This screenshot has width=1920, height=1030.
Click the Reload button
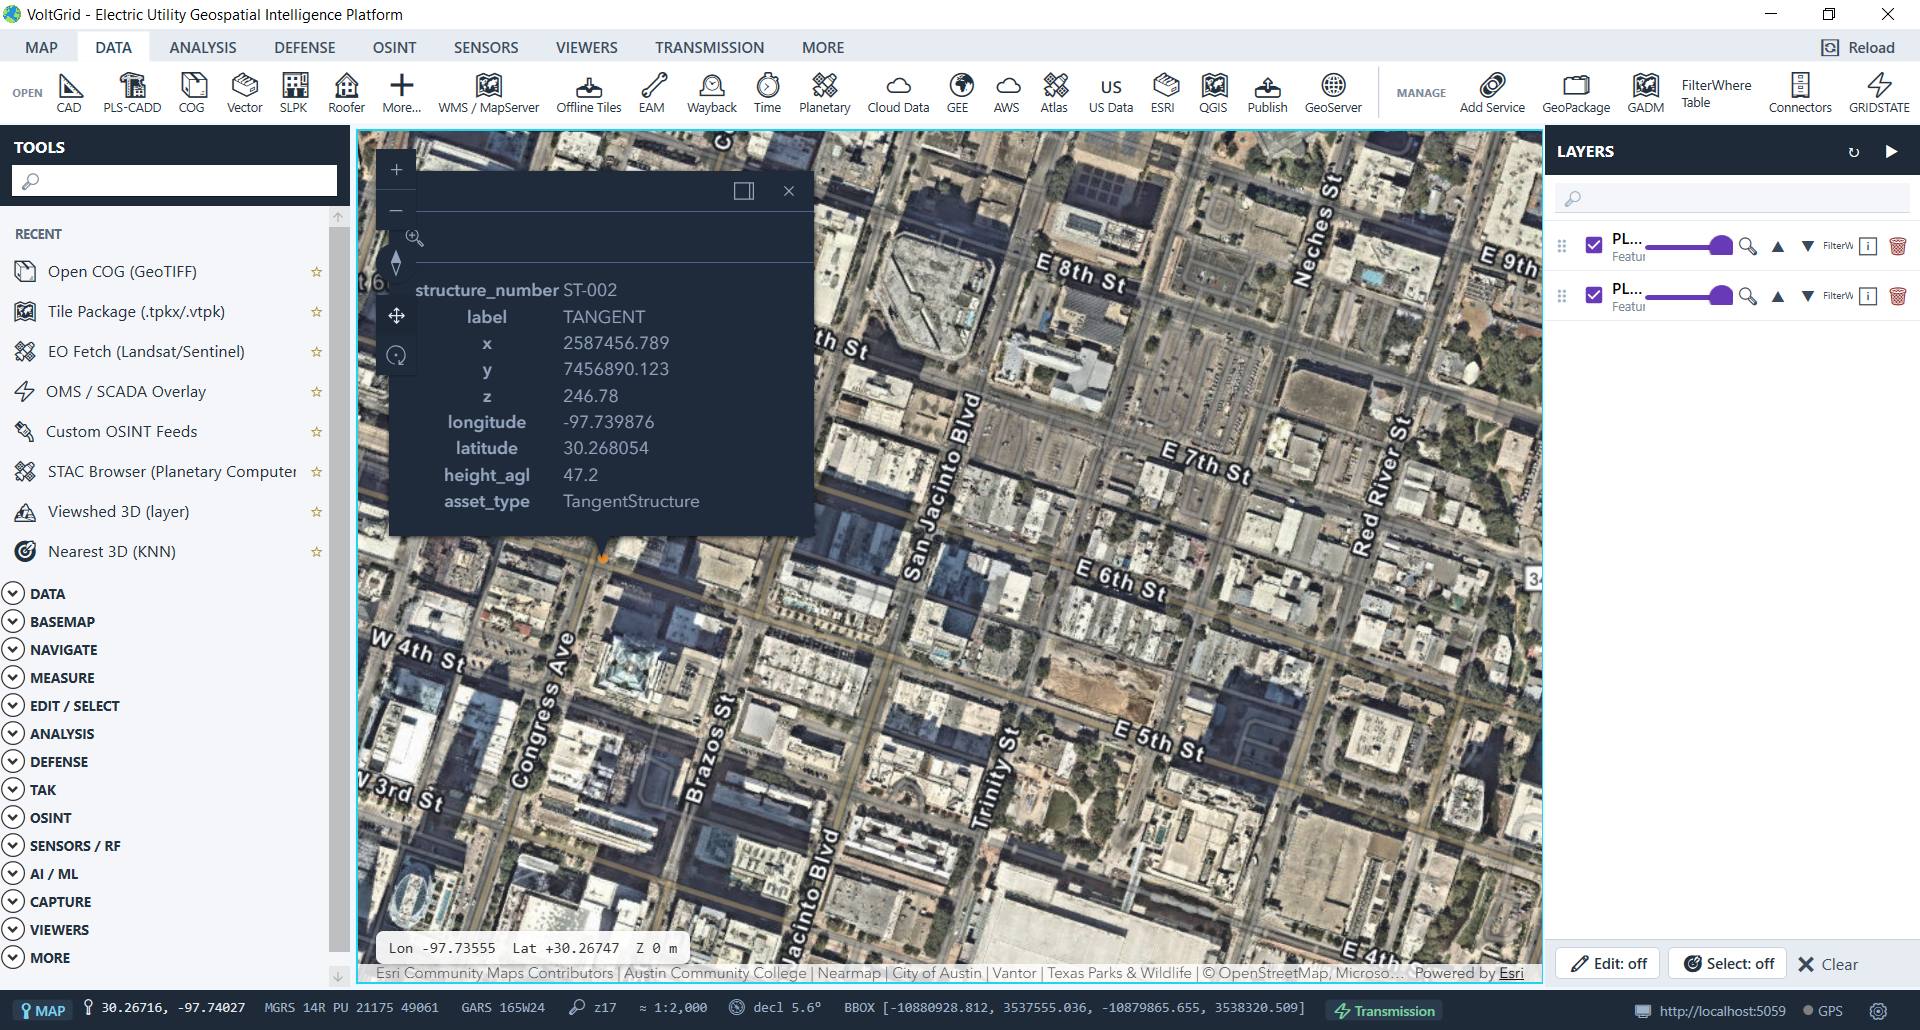1859,47
